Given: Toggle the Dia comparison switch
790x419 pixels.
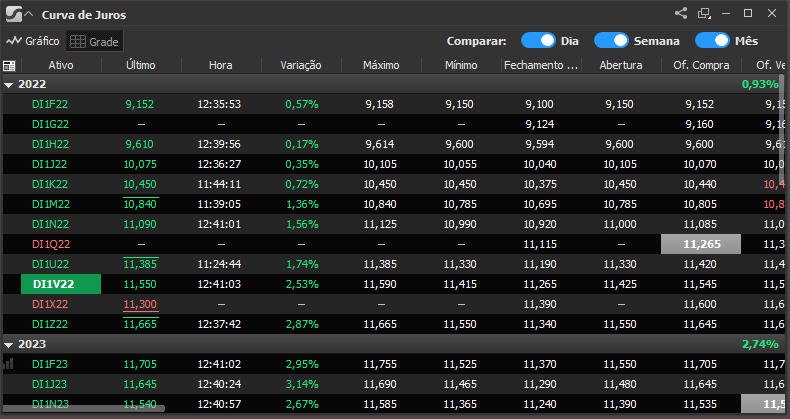Looking at the screenshot, I should (538, 41).
